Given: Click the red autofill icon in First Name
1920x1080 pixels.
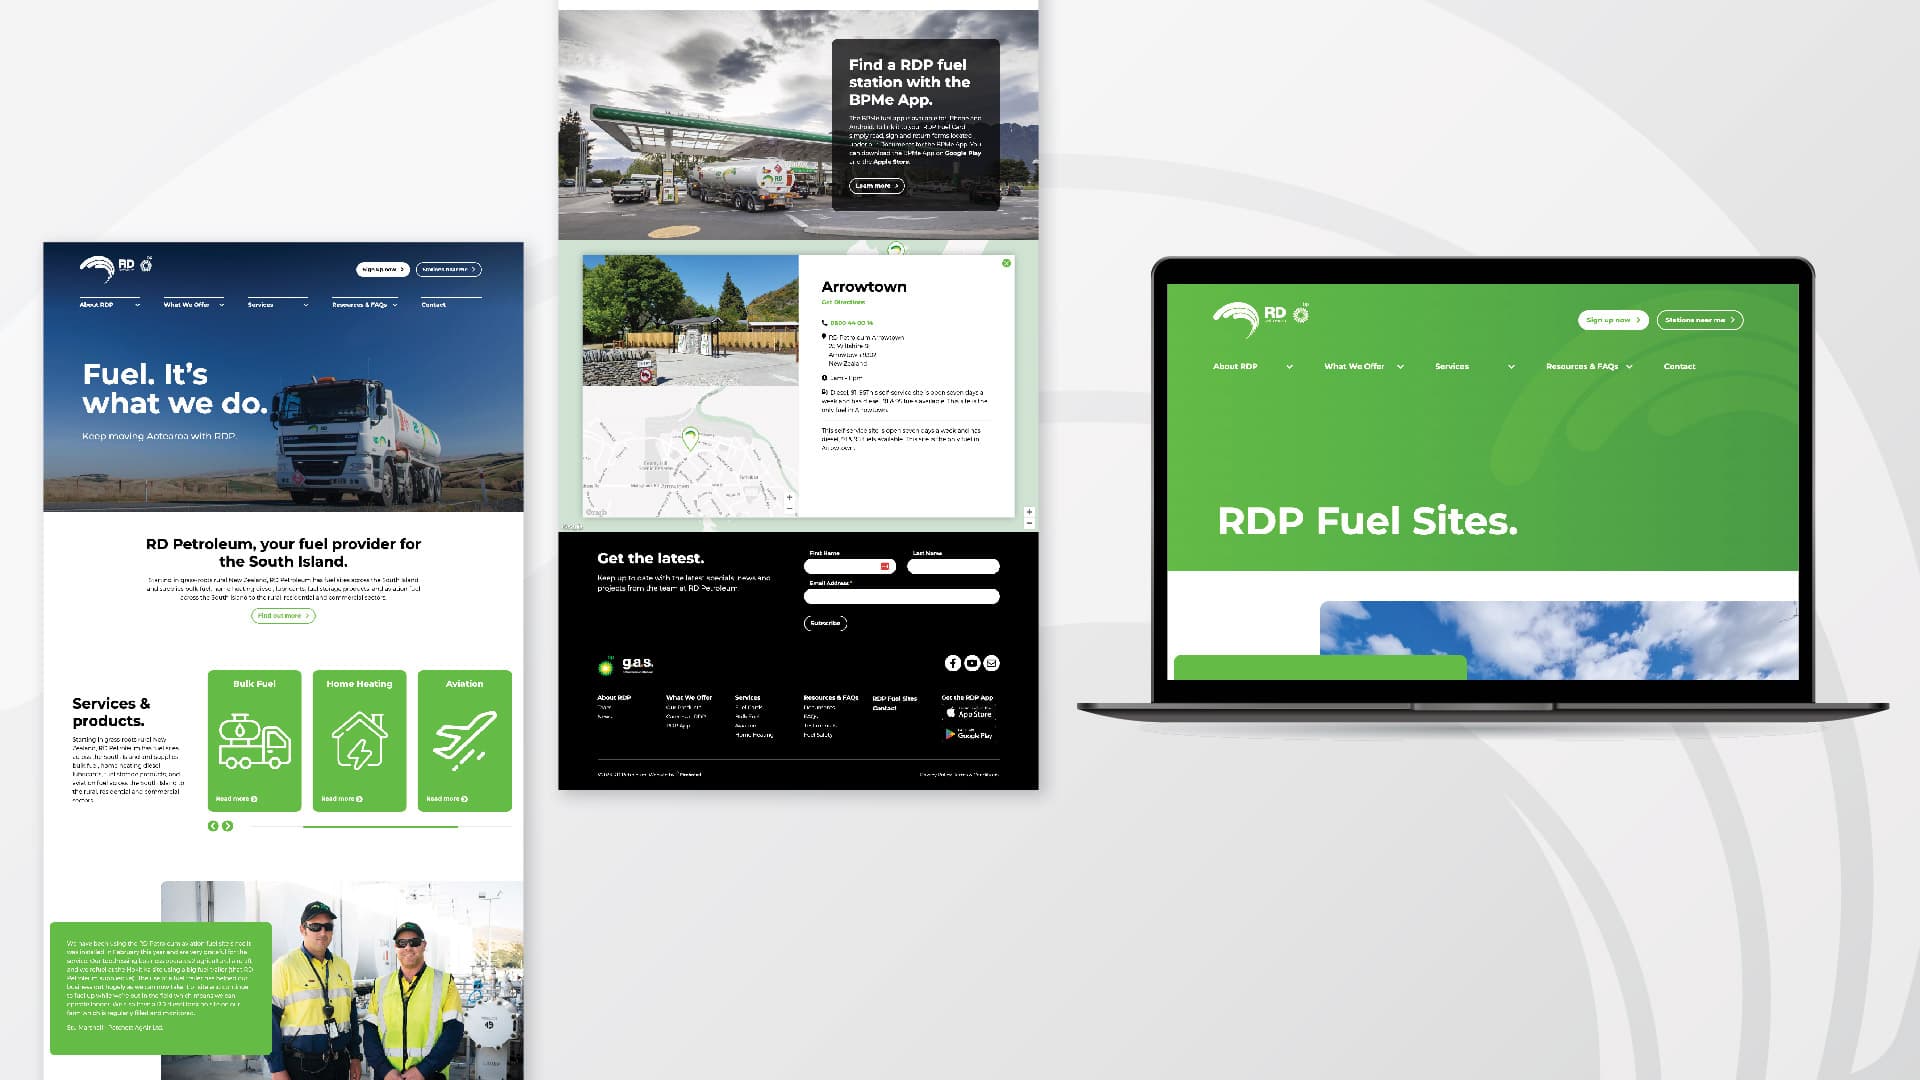Looking at the screenshot, I should pos(885,566).
